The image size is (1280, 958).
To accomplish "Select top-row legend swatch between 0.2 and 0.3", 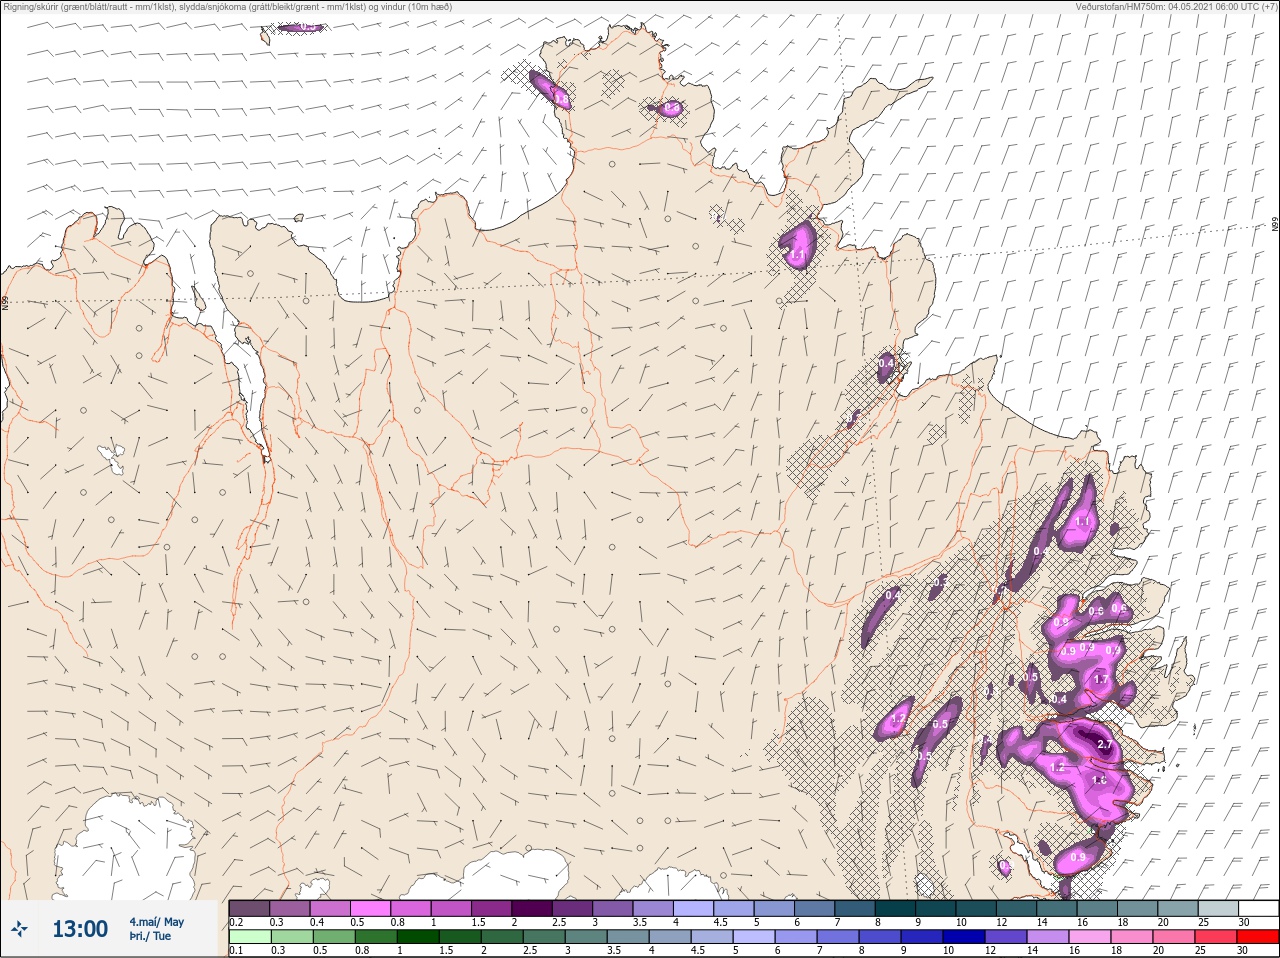I will 249,908.
